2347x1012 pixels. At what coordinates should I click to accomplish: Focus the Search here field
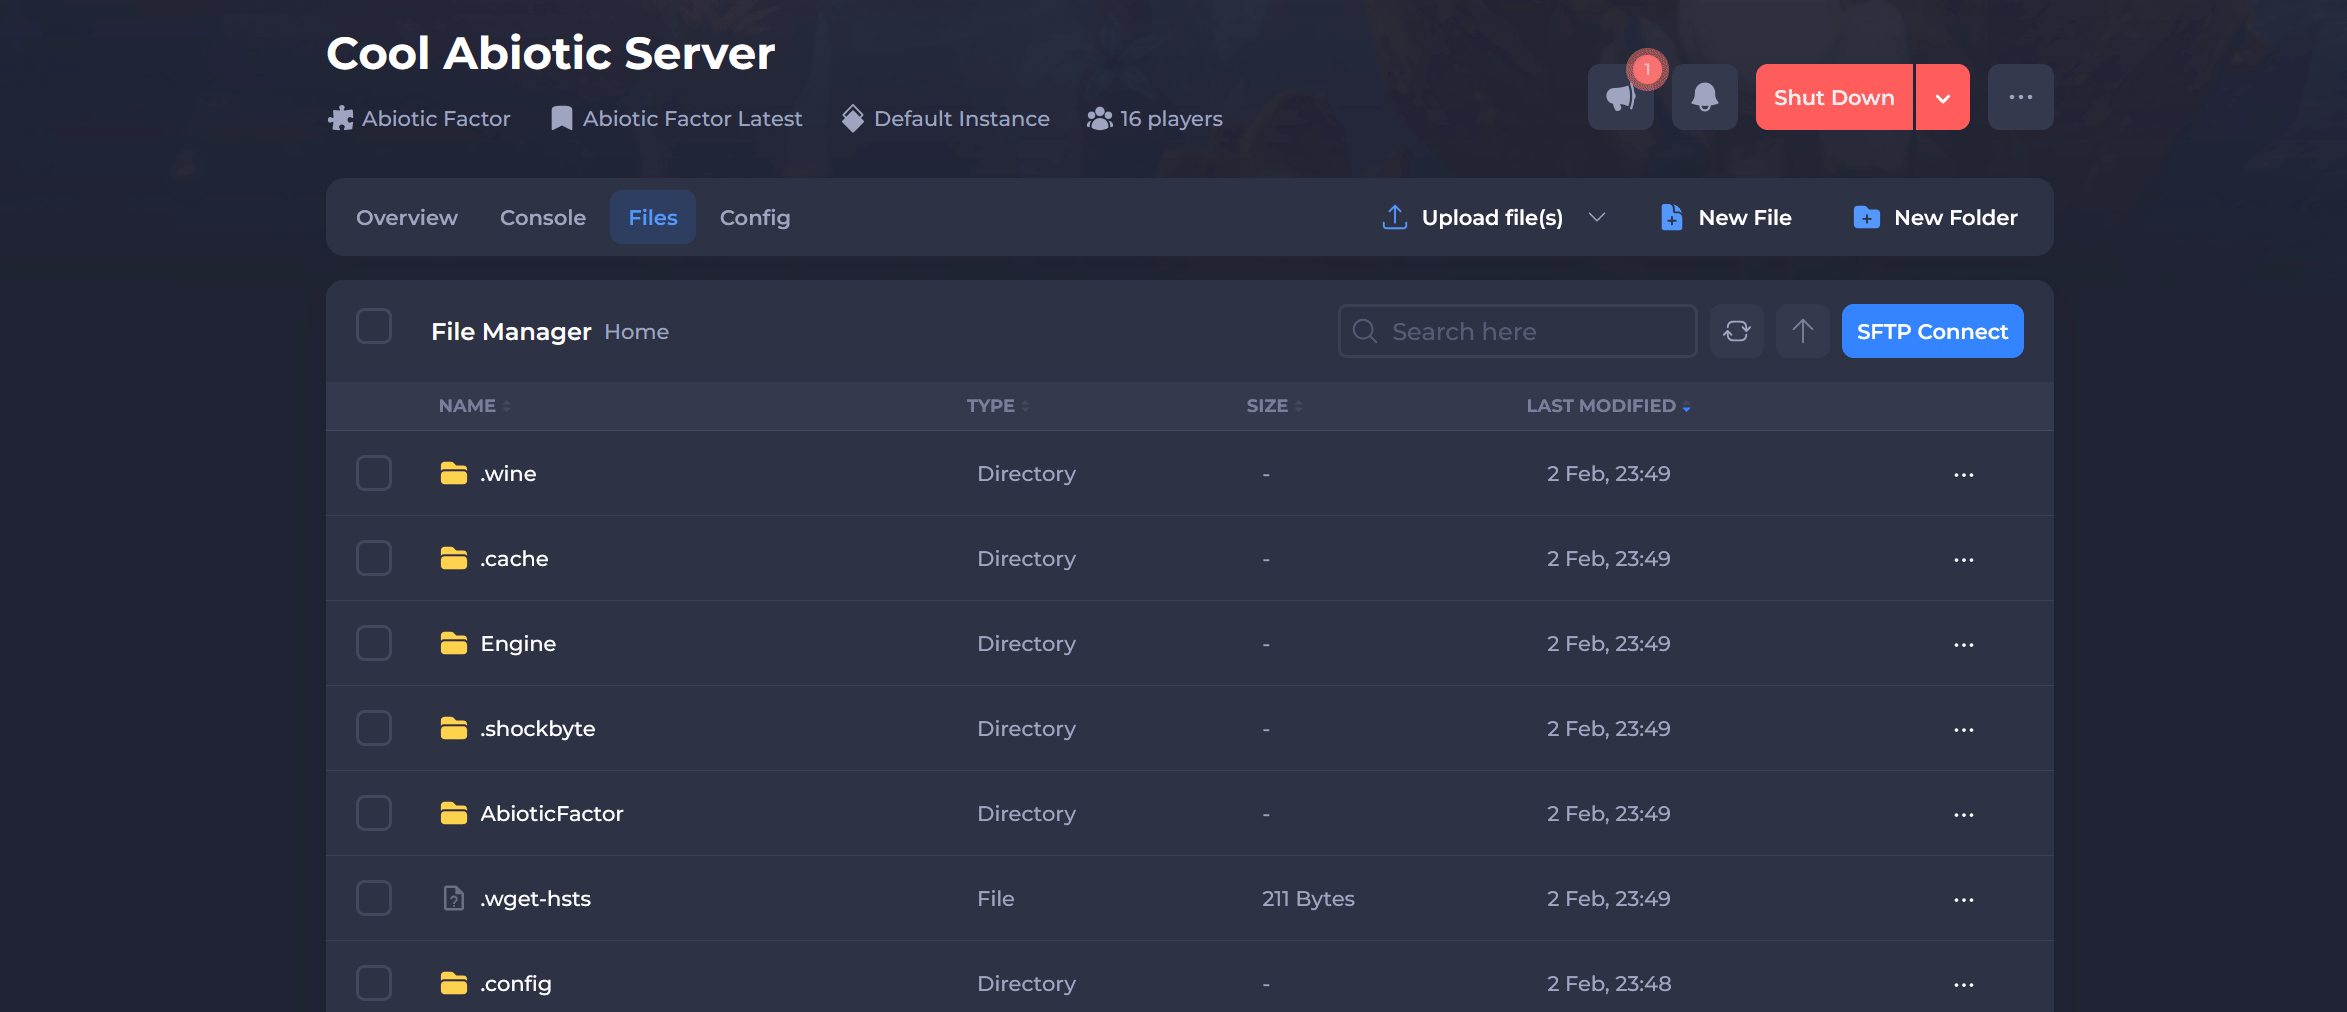coord(1517,331)
